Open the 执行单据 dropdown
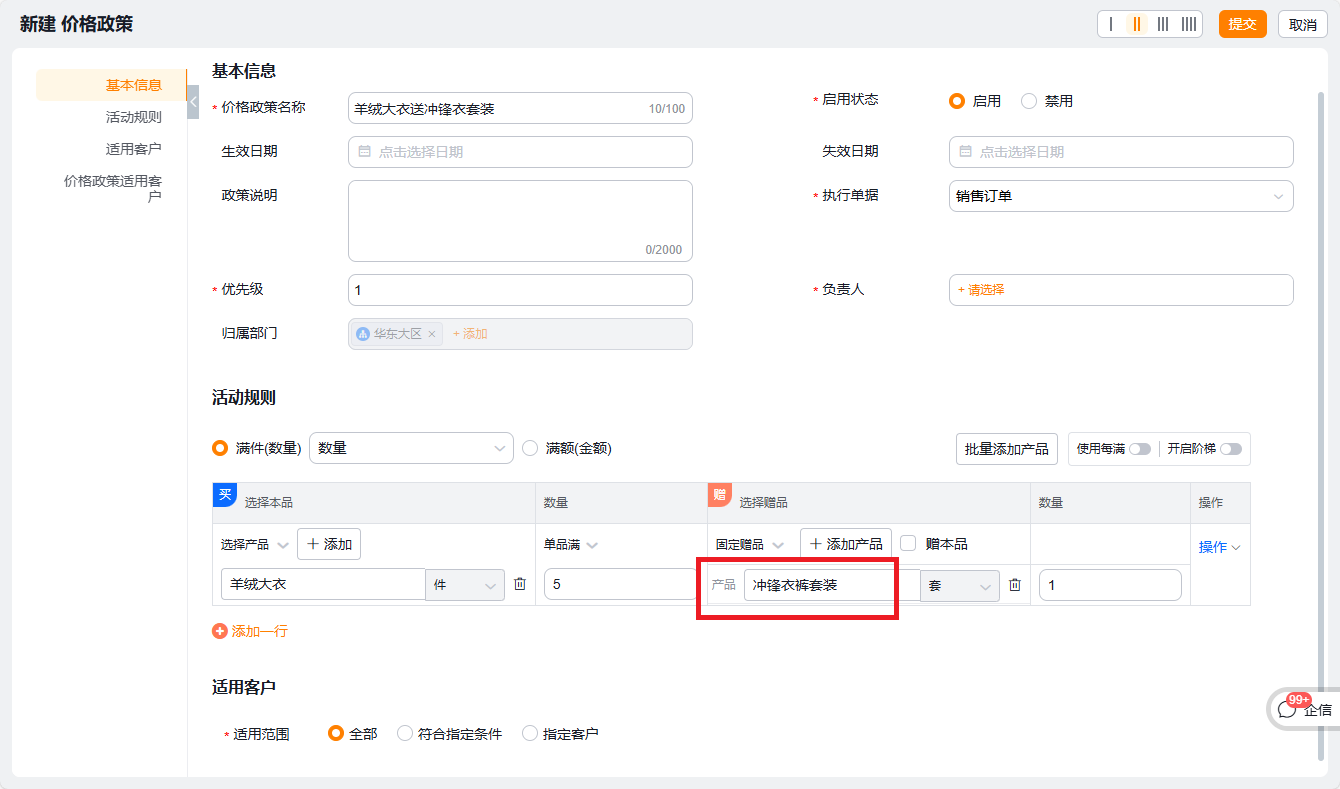 click(1120, 196)
